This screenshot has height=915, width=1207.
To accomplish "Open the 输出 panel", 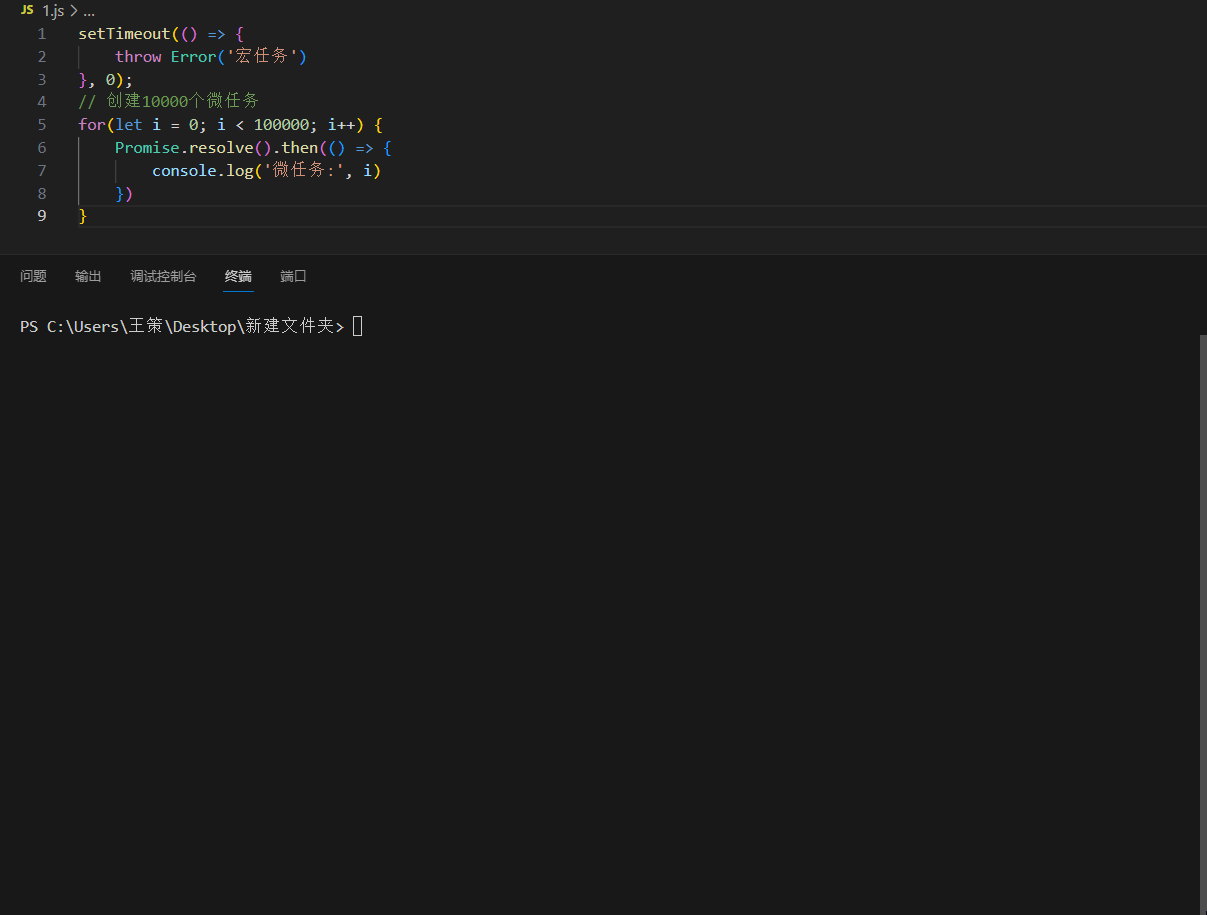I will pyautogui.click(x=88, y=276).
